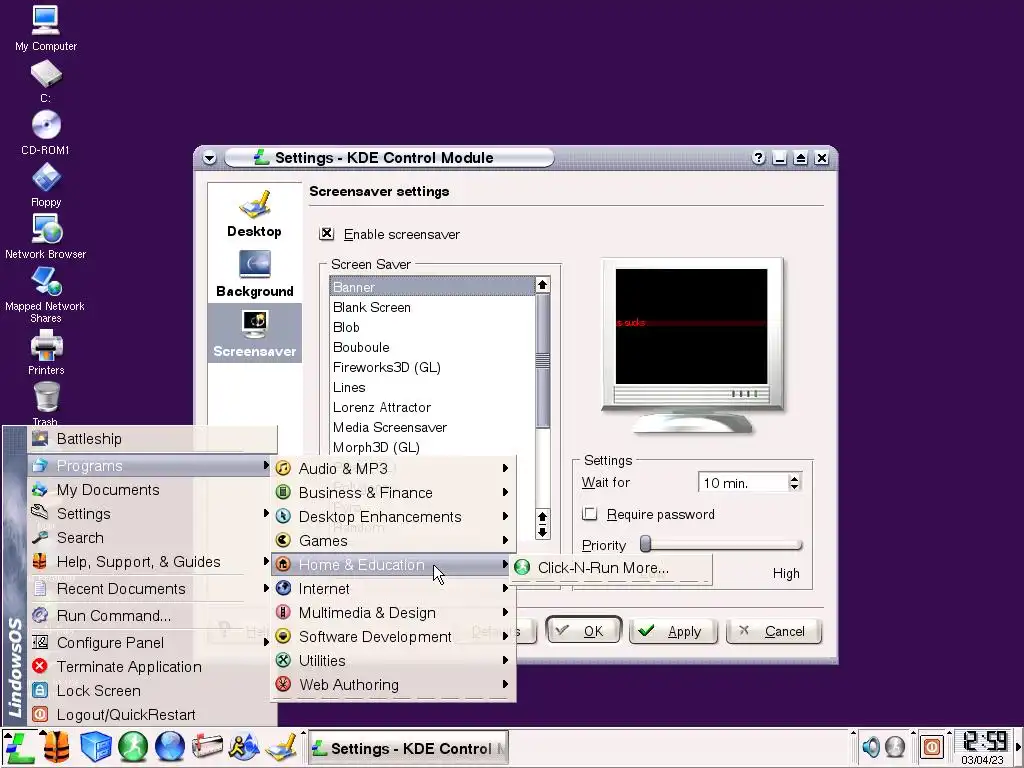Viewport: 1024px width, 768px height.
Task: Open Mapped Network Shares icon
Action: tap(46, 295)
